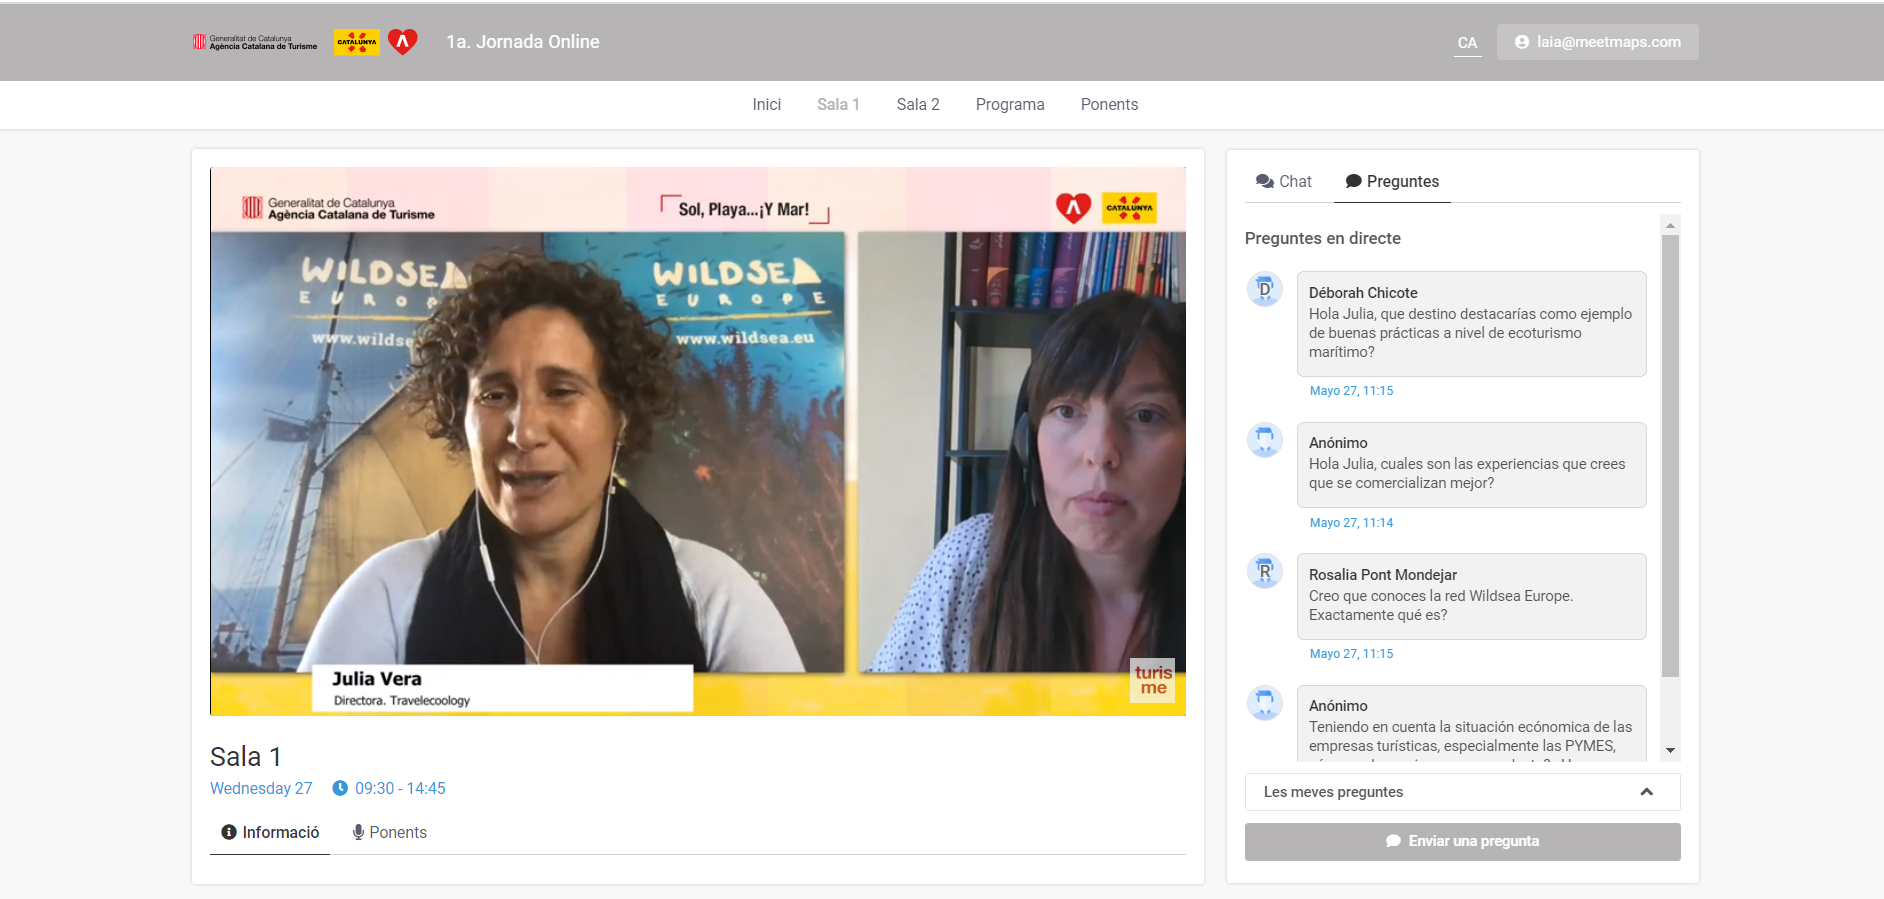Open the language selector CA
Screen dimensions: 1884x899
coord(1467,43)
